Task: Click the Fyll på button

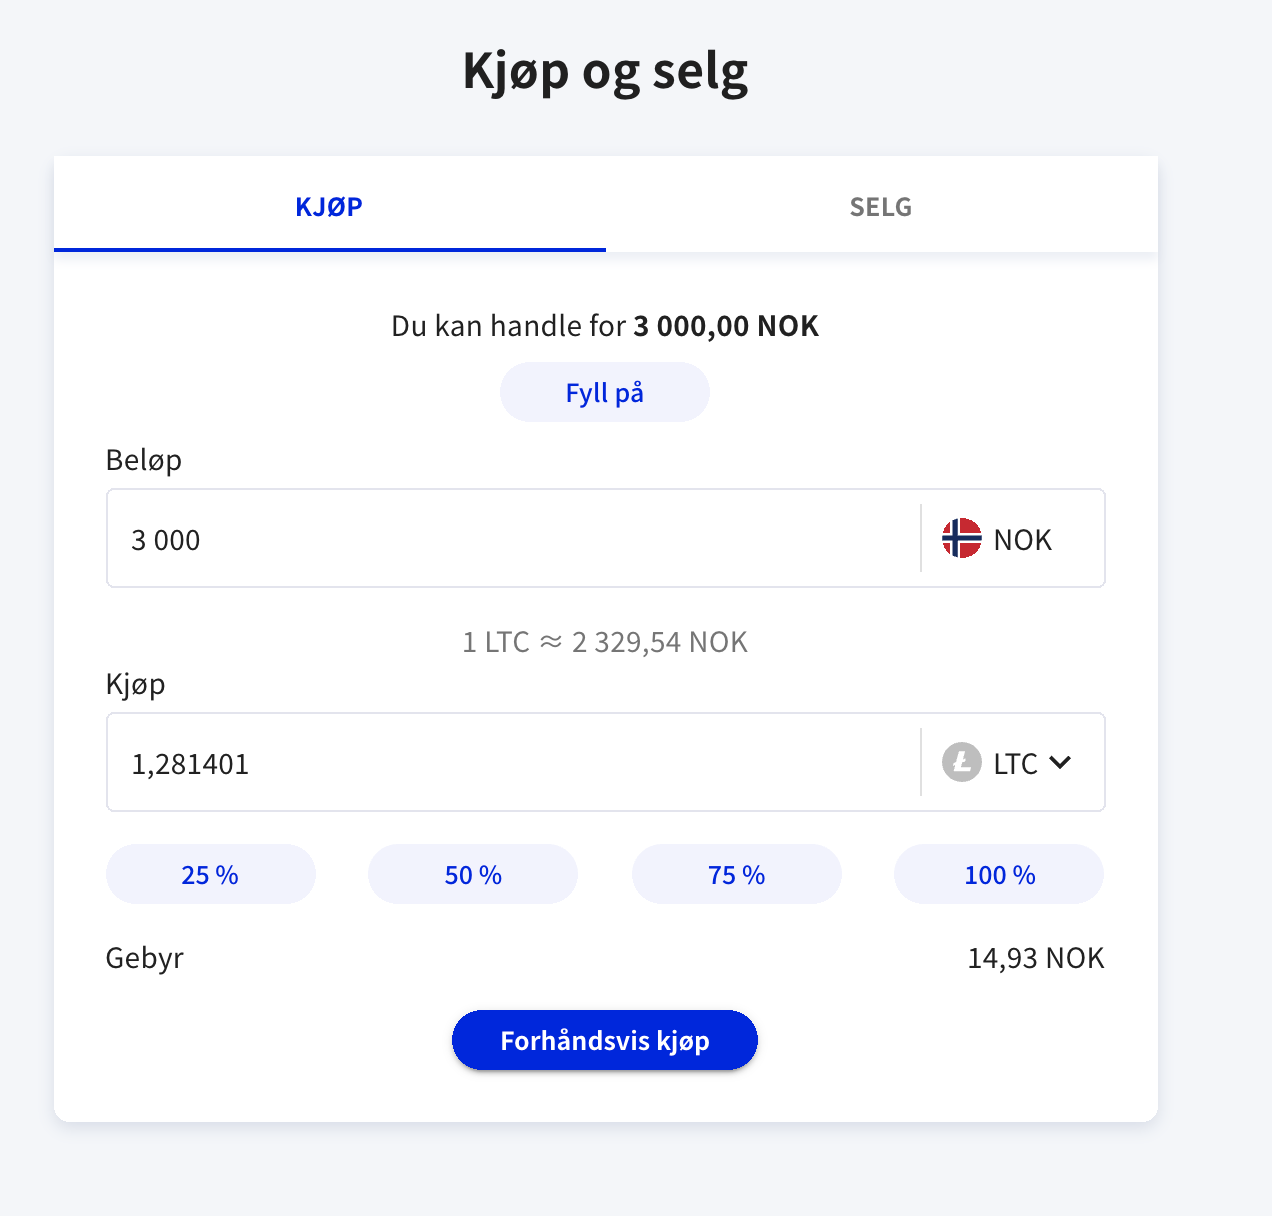Action: point(604,392)
